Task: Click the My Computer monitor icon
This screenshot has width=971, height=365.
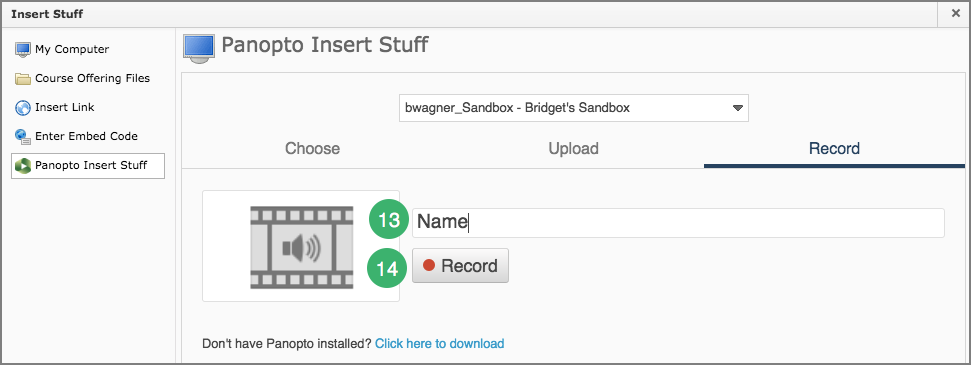Action: 23,50
